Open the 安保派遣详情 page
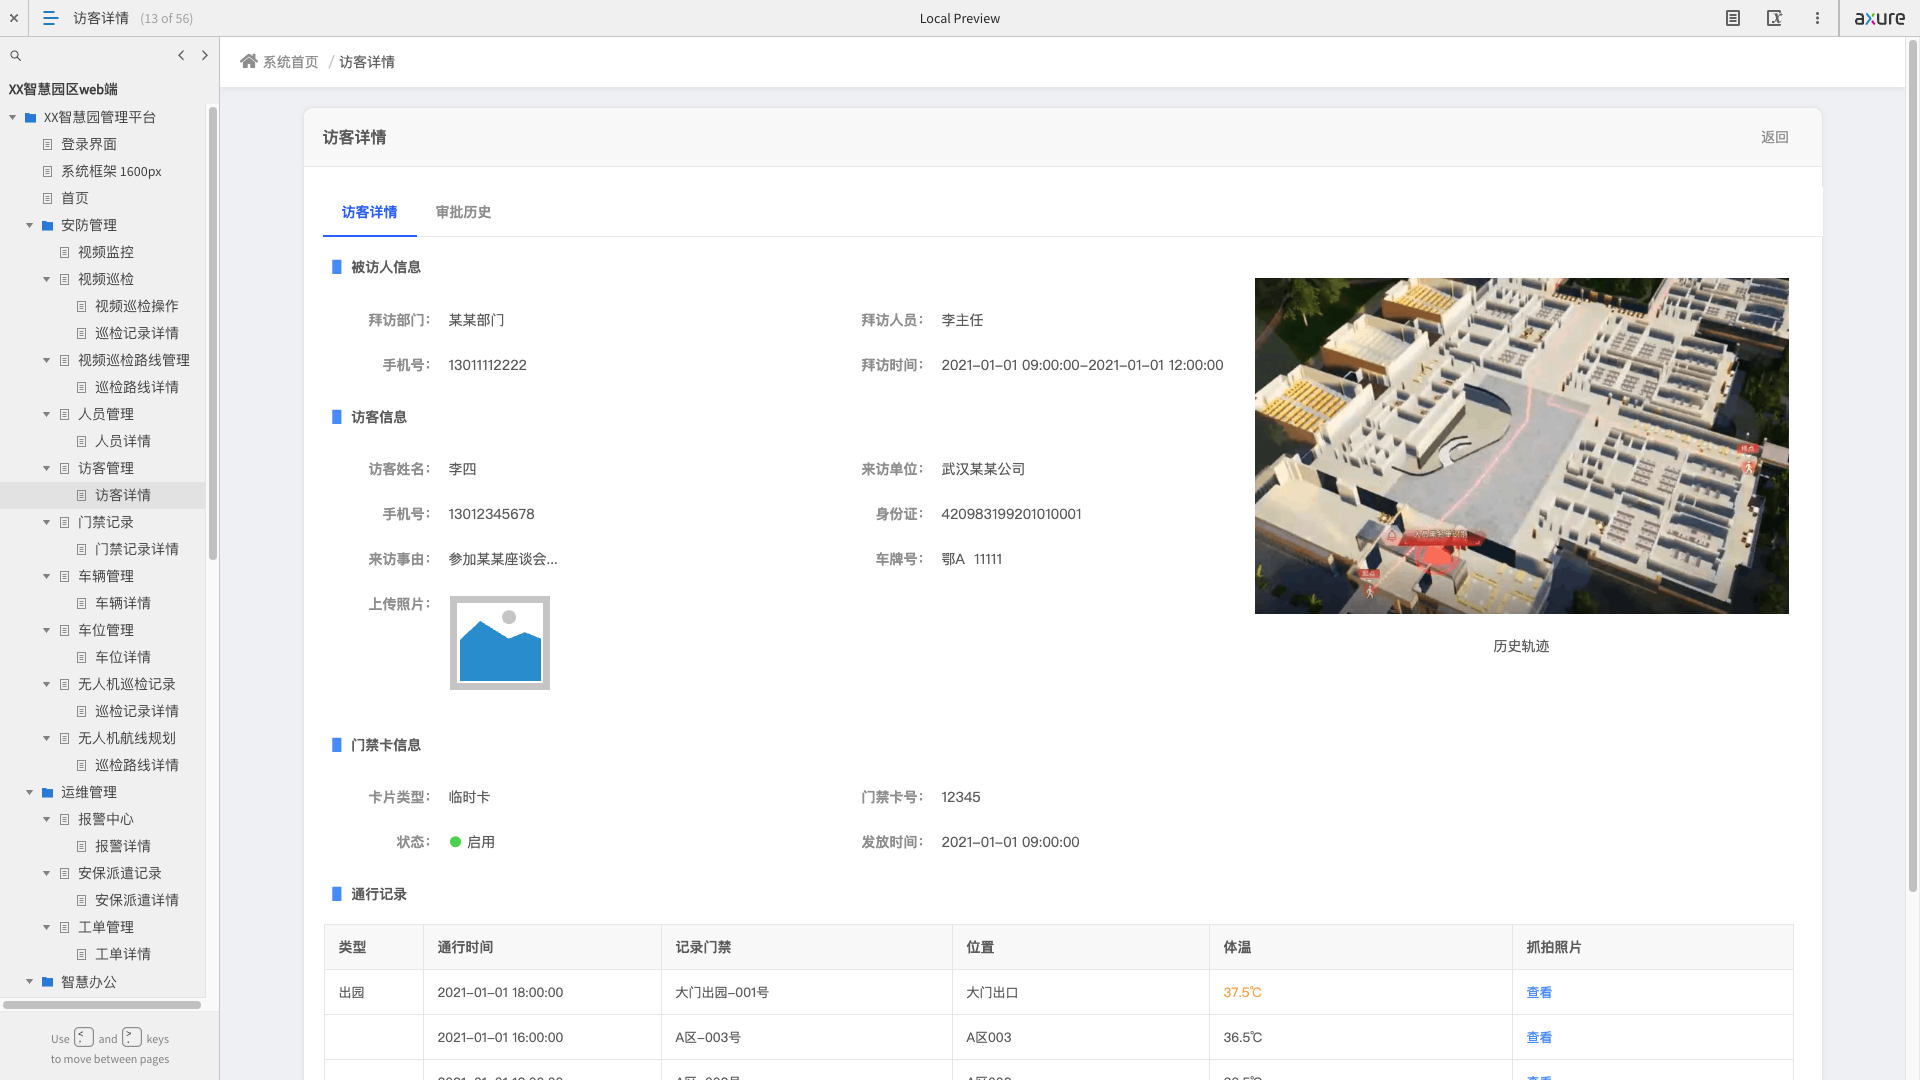 (x=137, y=900)
